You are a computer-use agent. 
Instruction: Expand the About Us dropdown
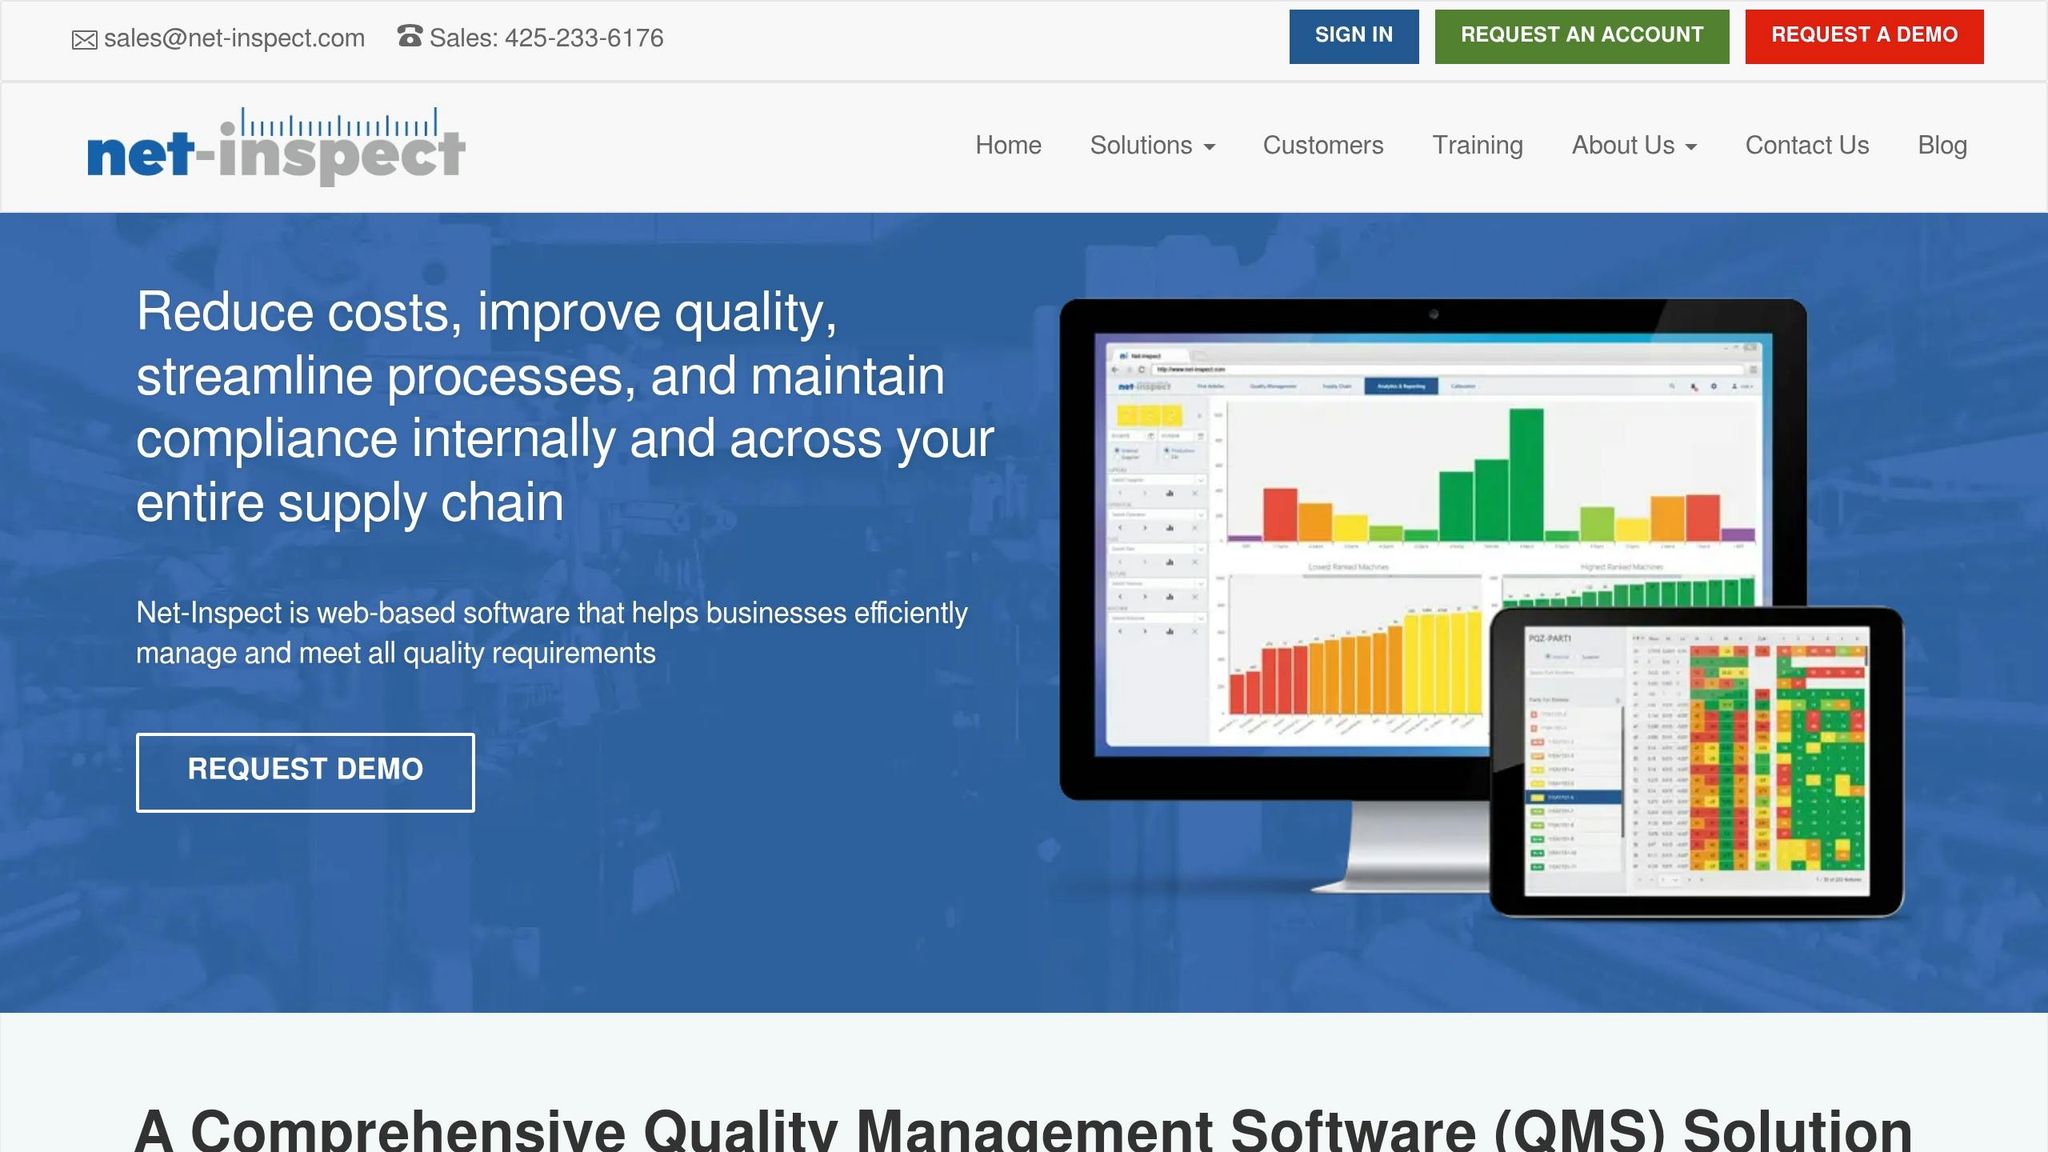[1634, 146]
